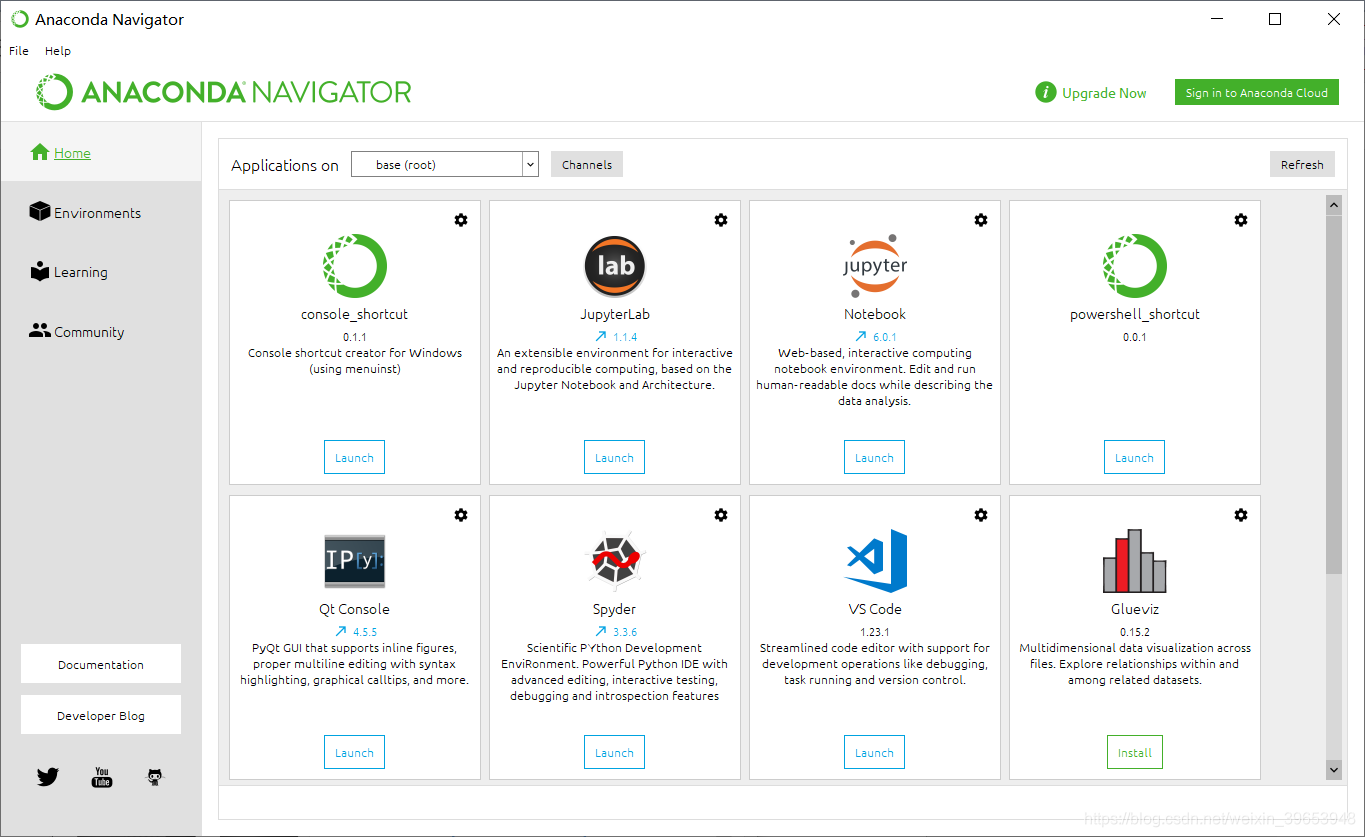This screenshot has height=837, width=1365.
Task: Launch powershell_shortcut
Action: (x=1135, y=457)
